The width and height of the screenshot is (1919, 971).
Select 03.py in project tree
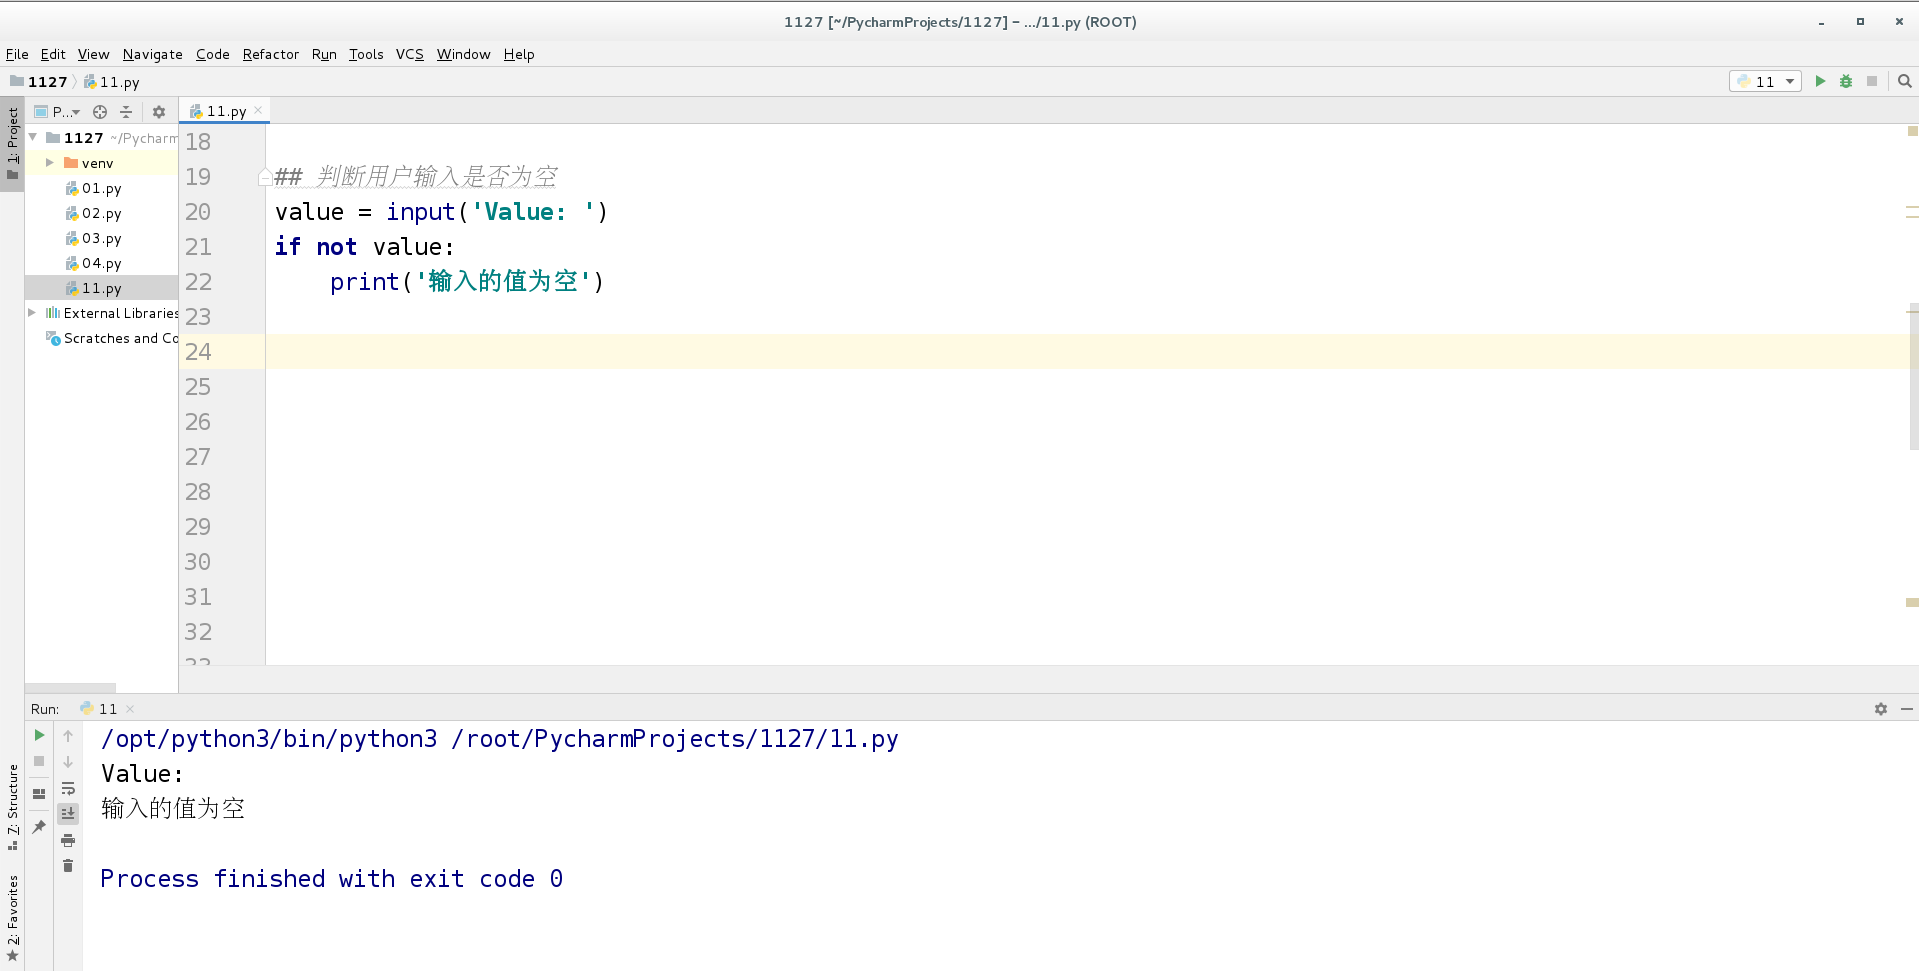93,238
